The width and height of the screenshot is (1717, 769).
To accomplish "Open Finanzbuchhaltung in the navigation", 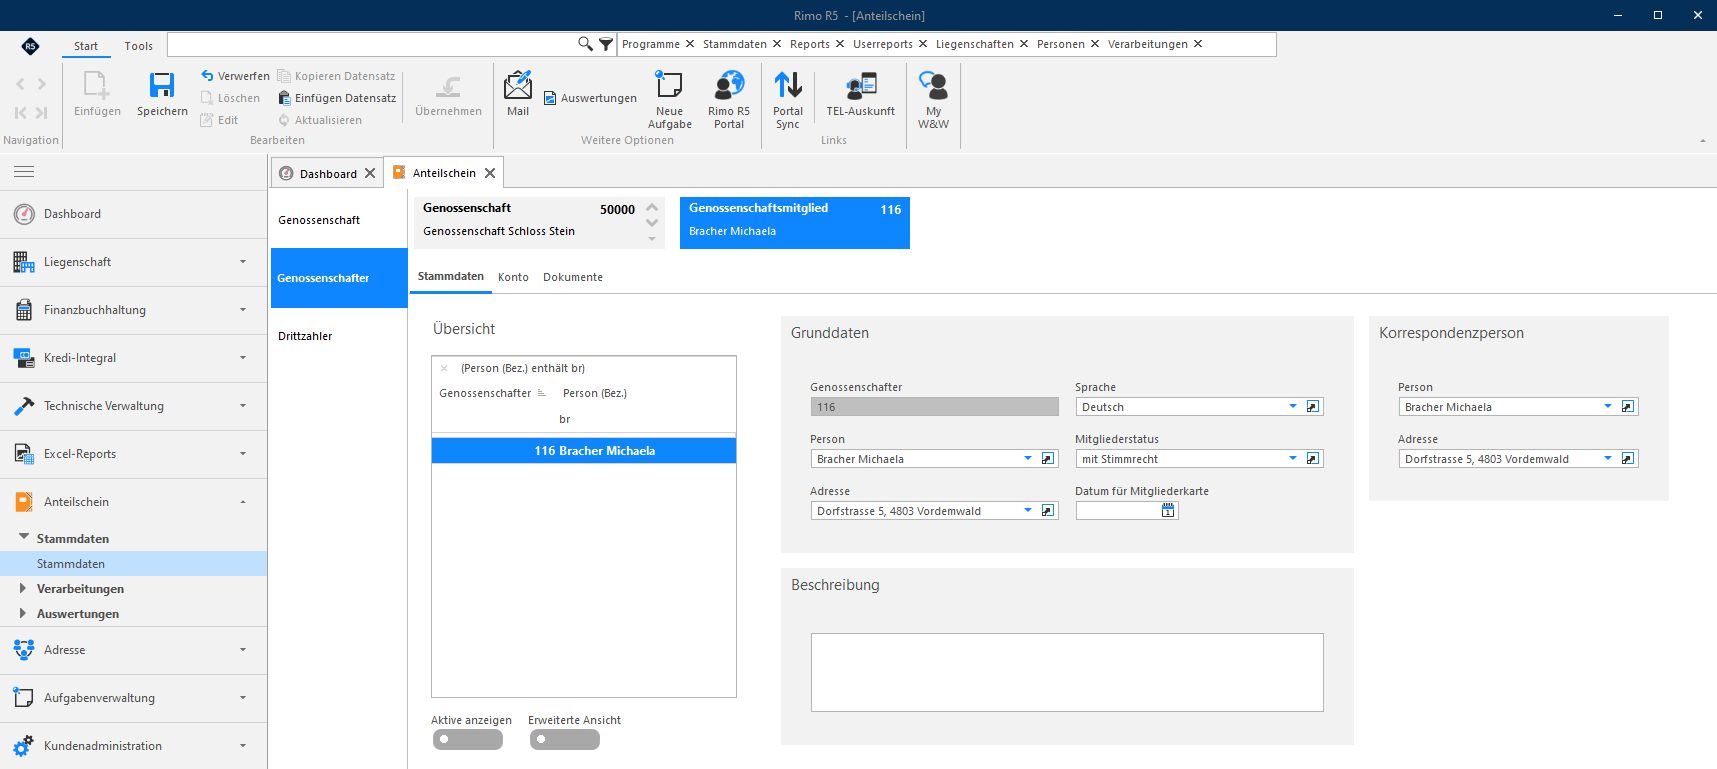I will click(133, 310).
